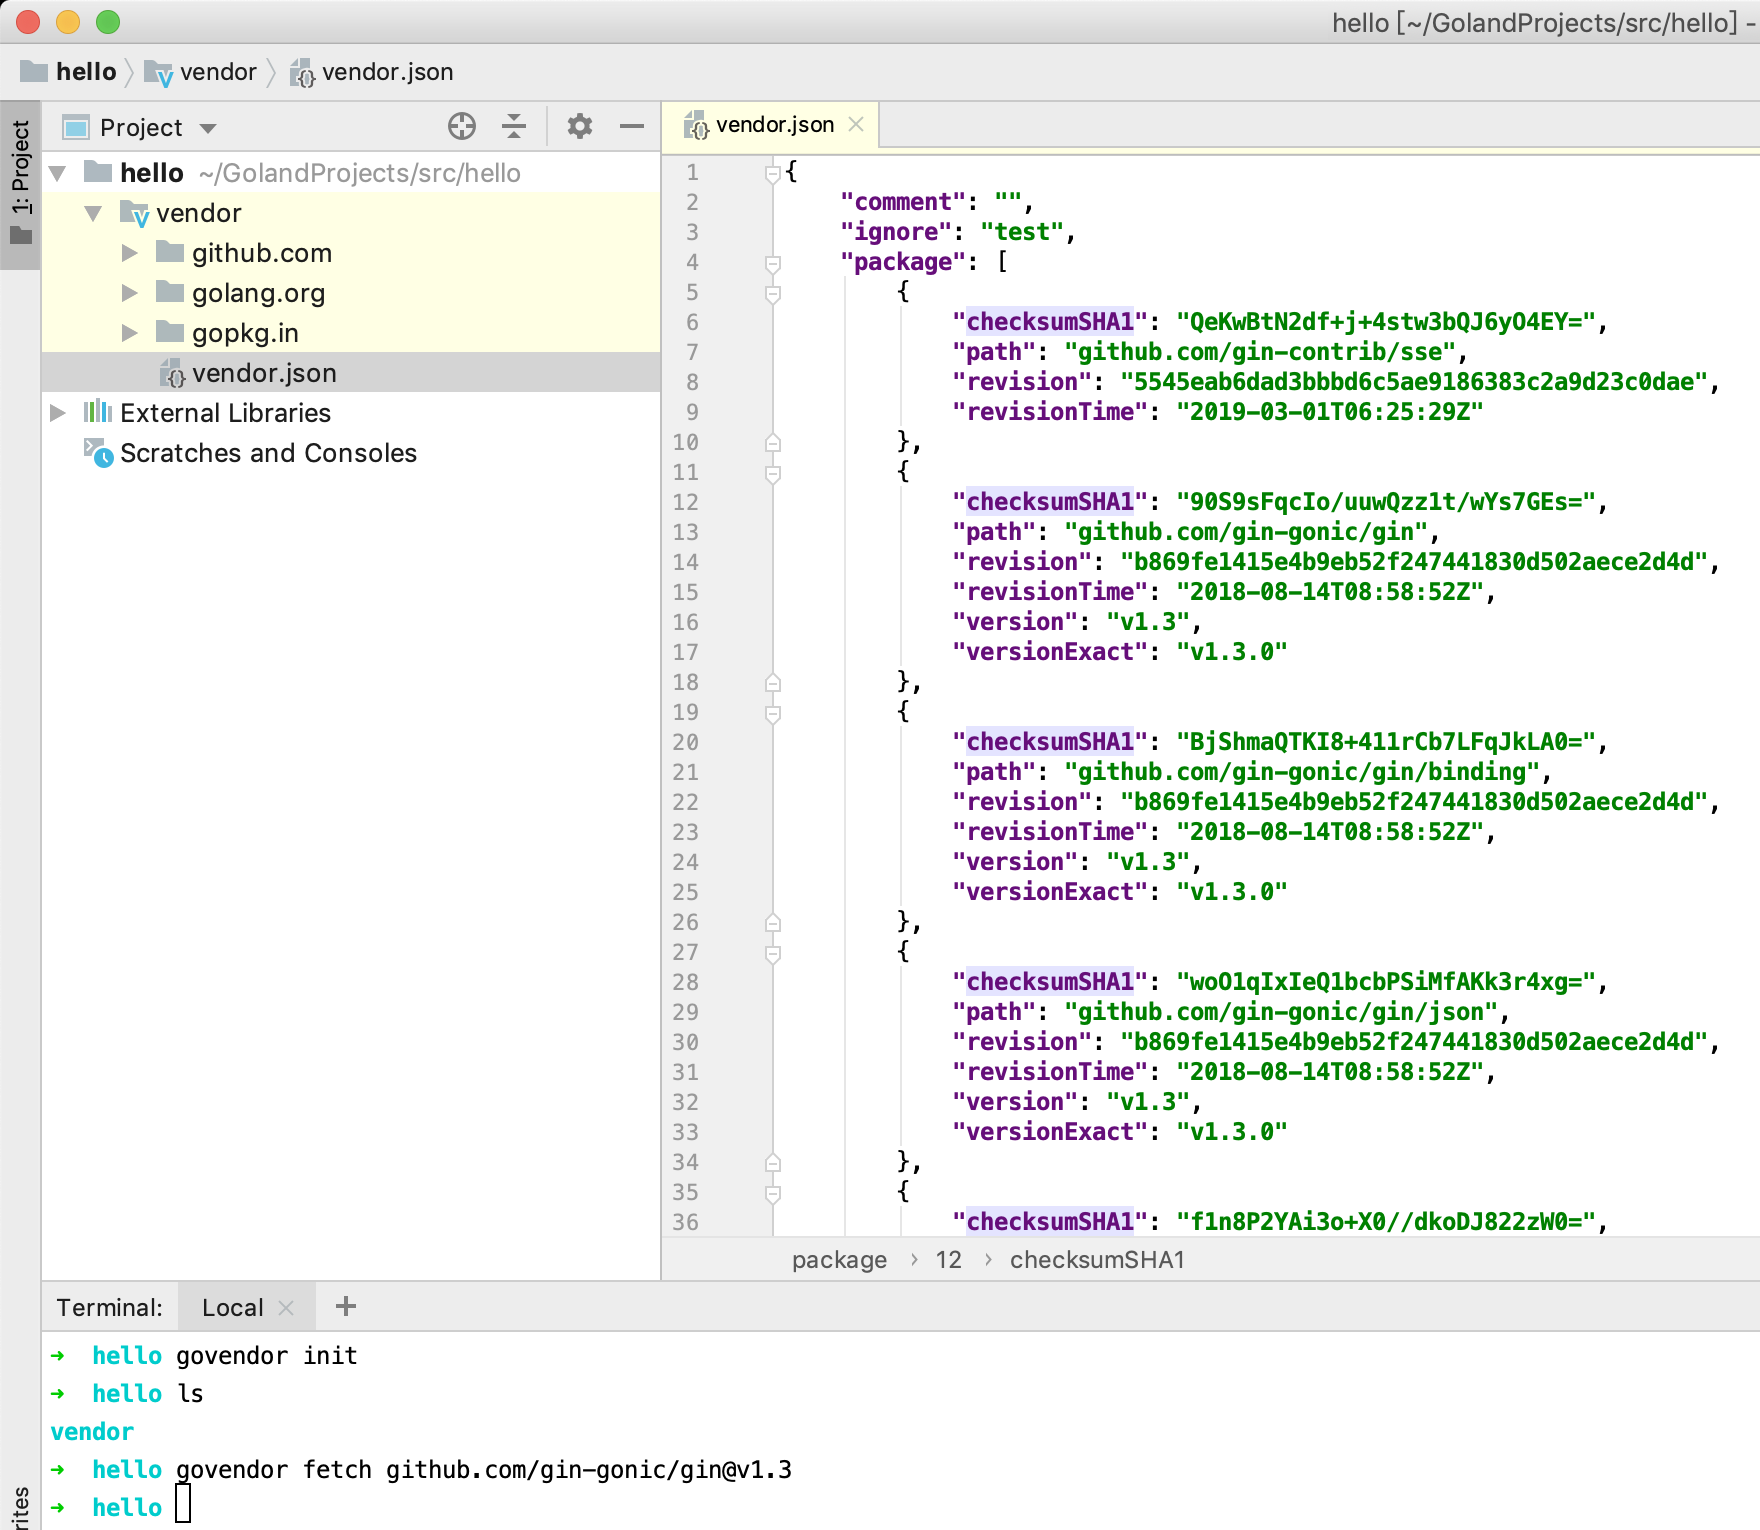Click hello folder icon in breadcrumb bar
This screenshot has width=1760, height=1530.
pyautogui.click(x=34, y=71)
